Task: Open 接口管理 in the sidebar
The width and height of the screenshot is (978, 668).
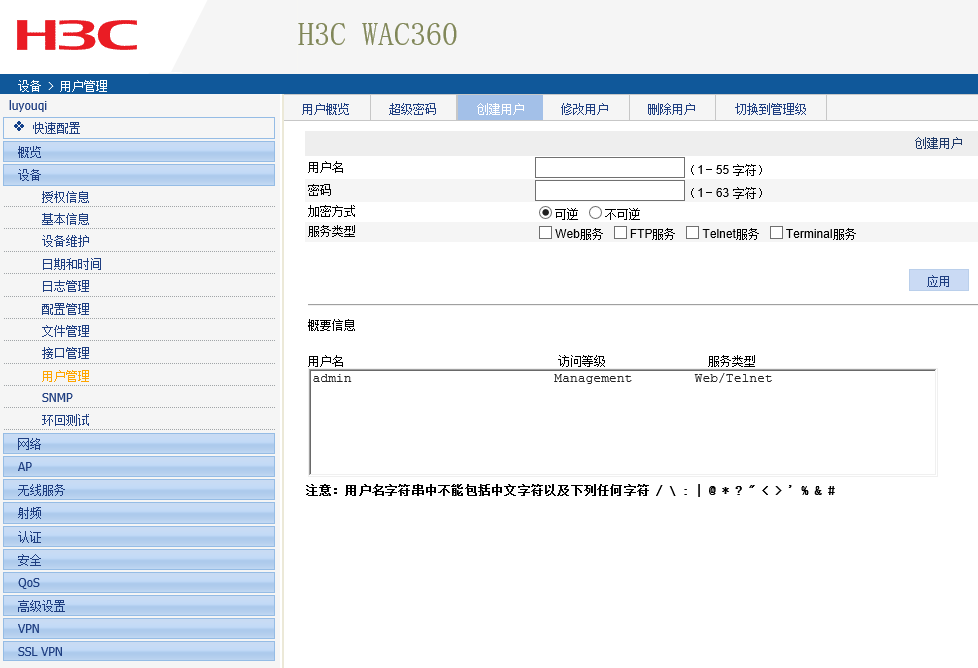Action: [x=65, y=353]
